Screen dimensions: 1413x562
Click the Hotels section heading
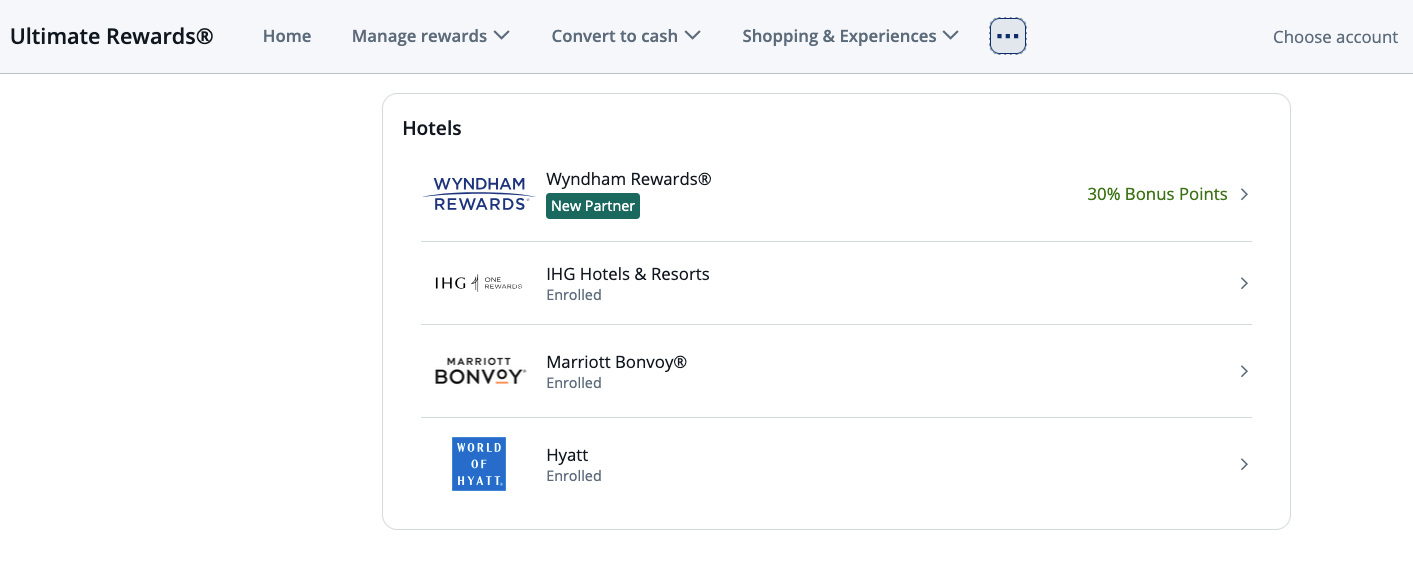coord(432,128)
